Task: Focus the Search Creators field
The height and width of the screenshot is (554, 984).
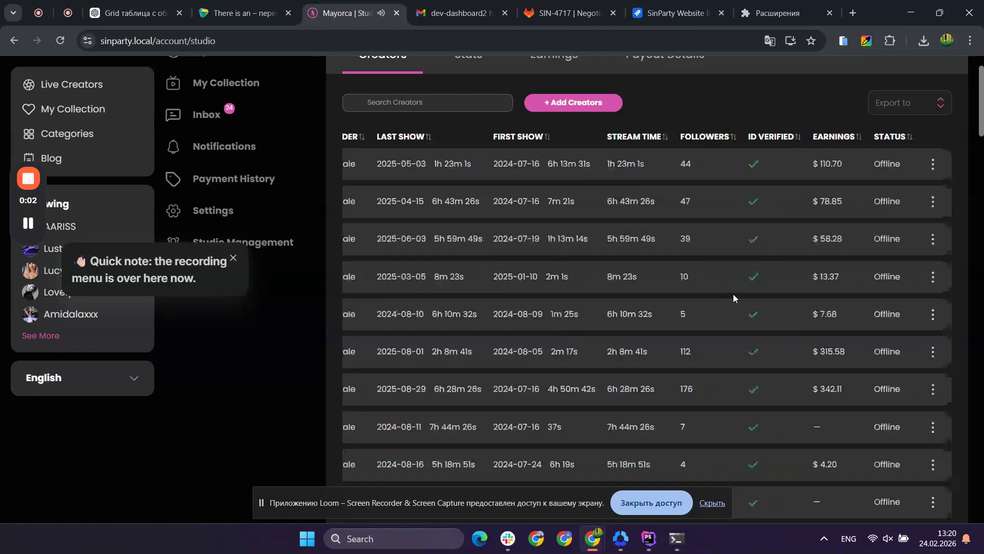Action: (x=427, y=102)
